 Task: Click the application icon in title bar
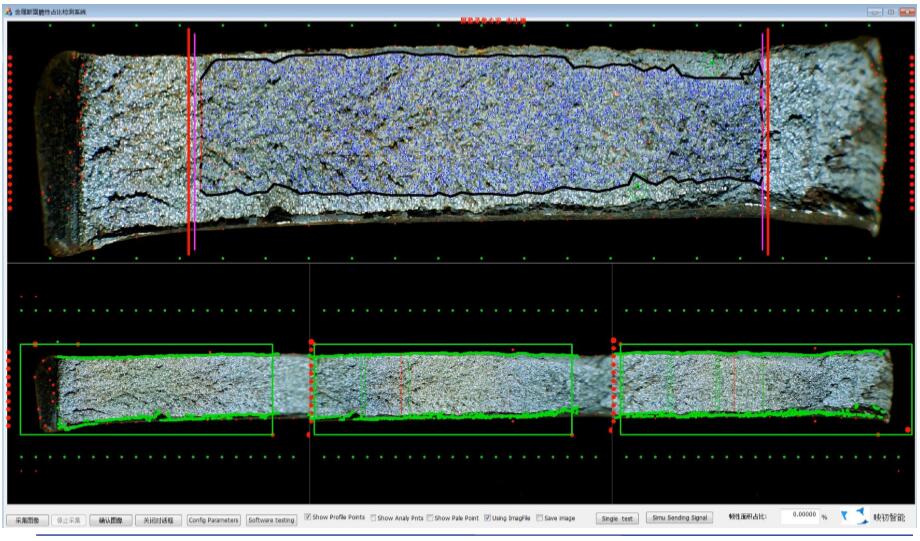[9, 11]
